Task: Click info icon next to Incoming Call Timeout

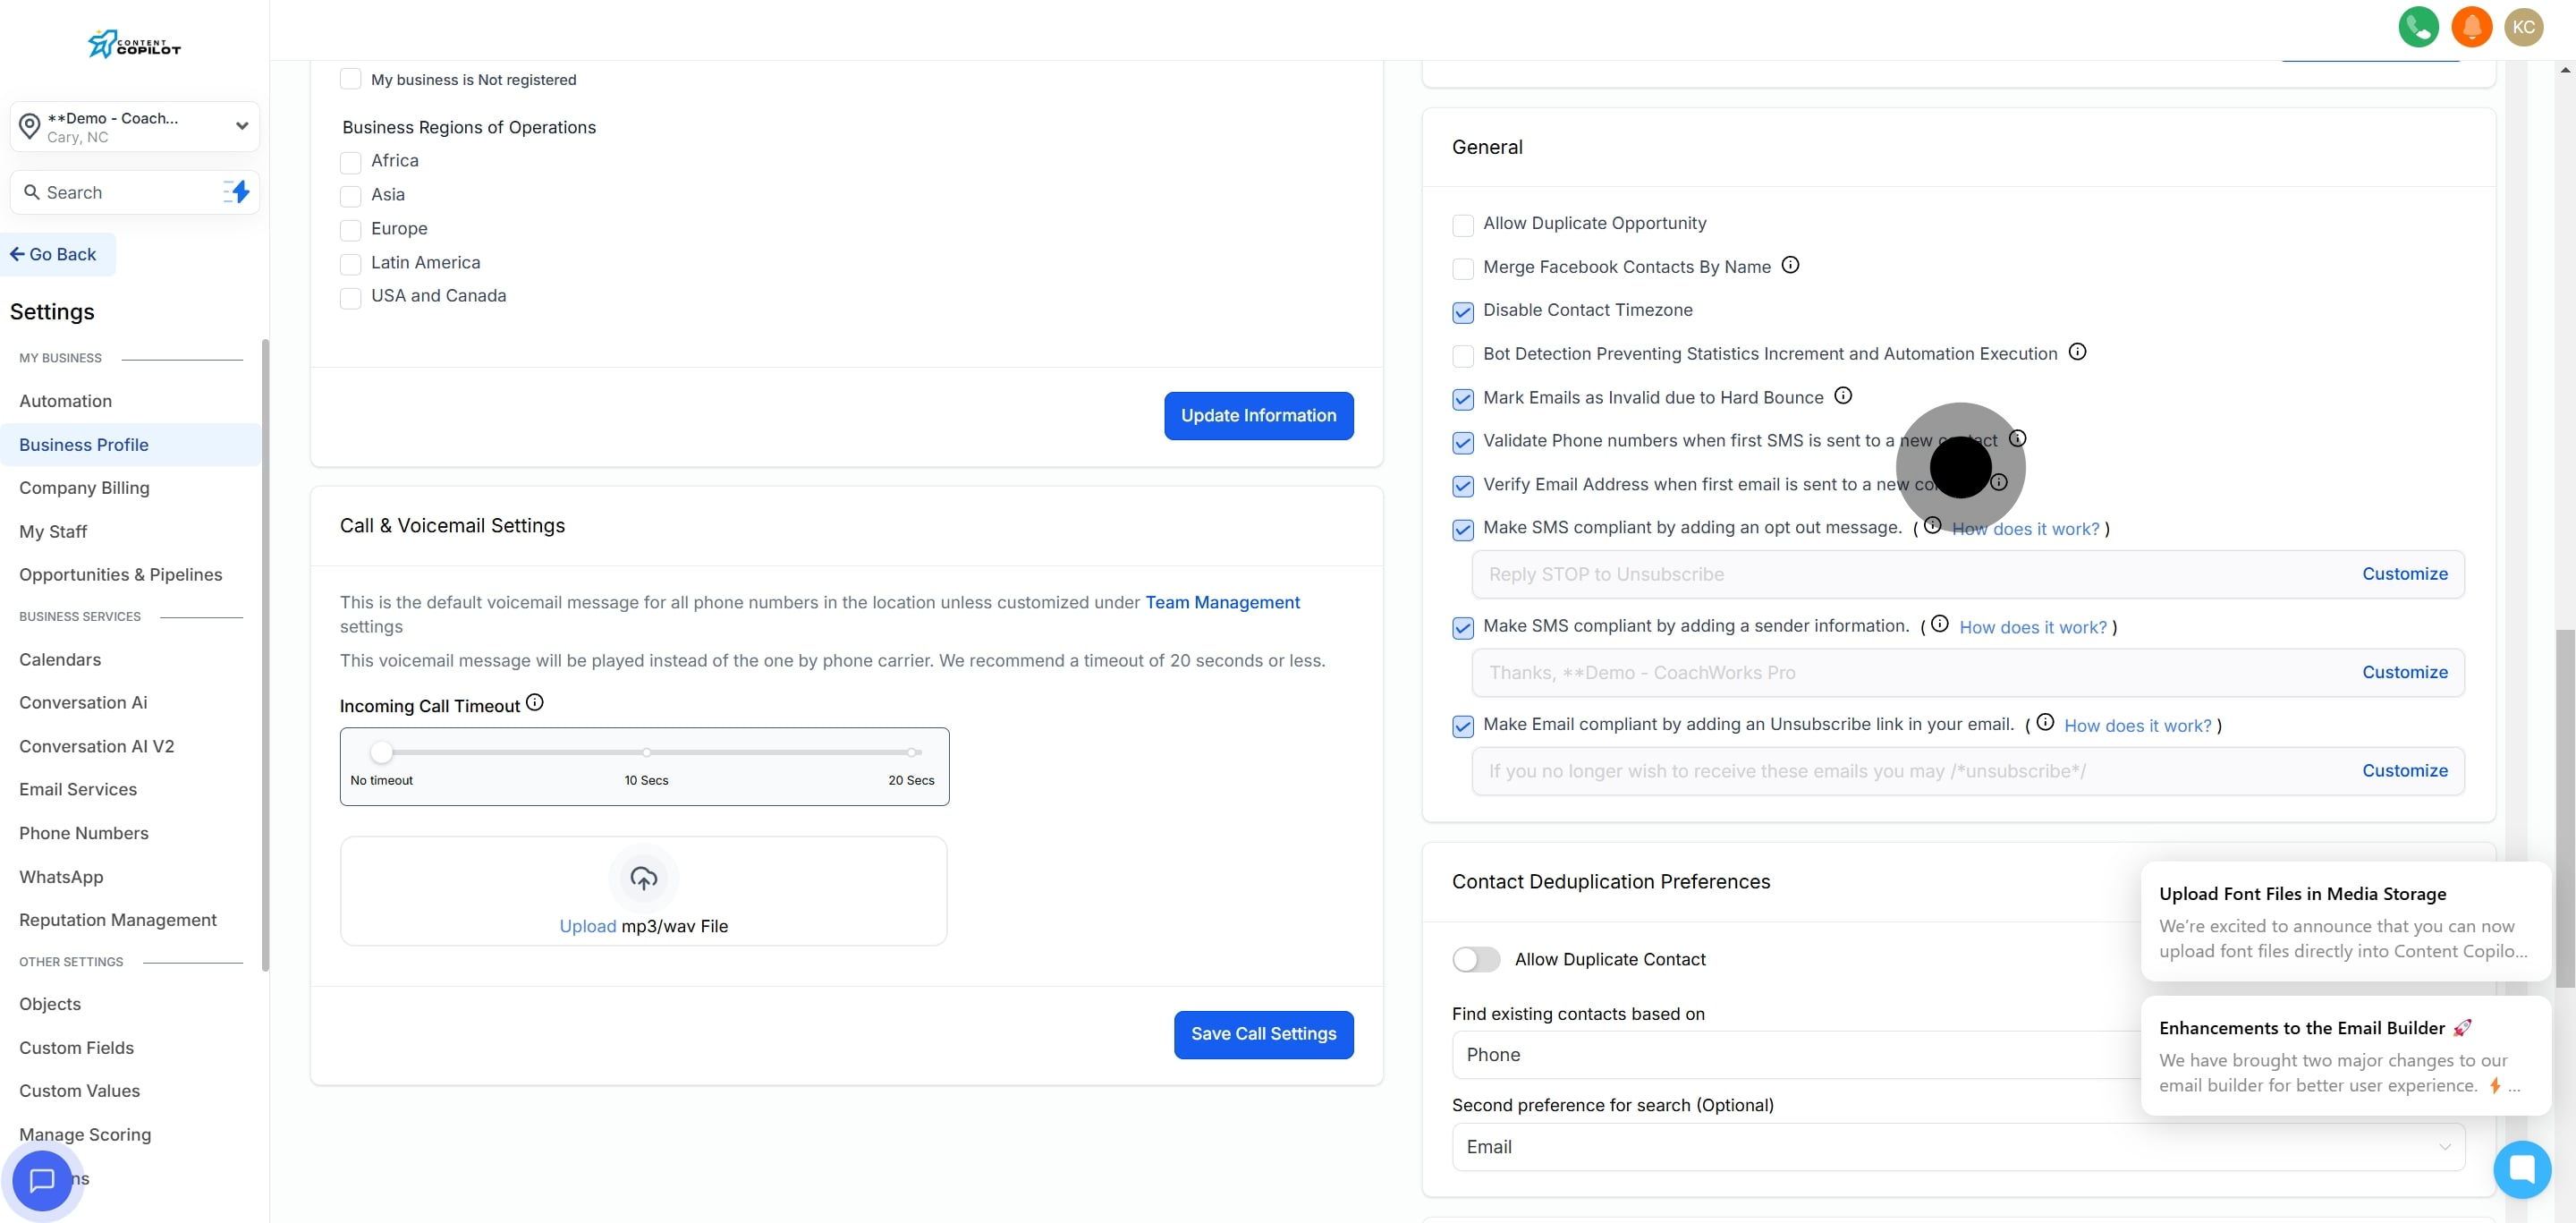Action: click(x=535, y=703)
